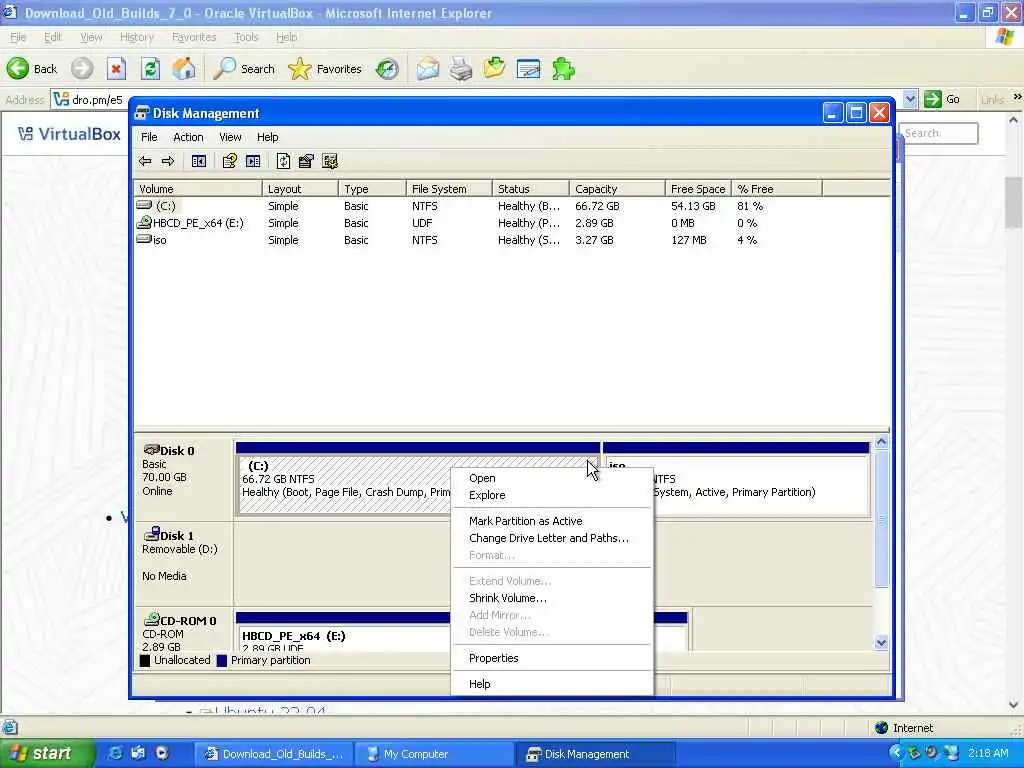Sort by the Free Space column header
The width and height of the screenshot is (1024, 768).
698,189
